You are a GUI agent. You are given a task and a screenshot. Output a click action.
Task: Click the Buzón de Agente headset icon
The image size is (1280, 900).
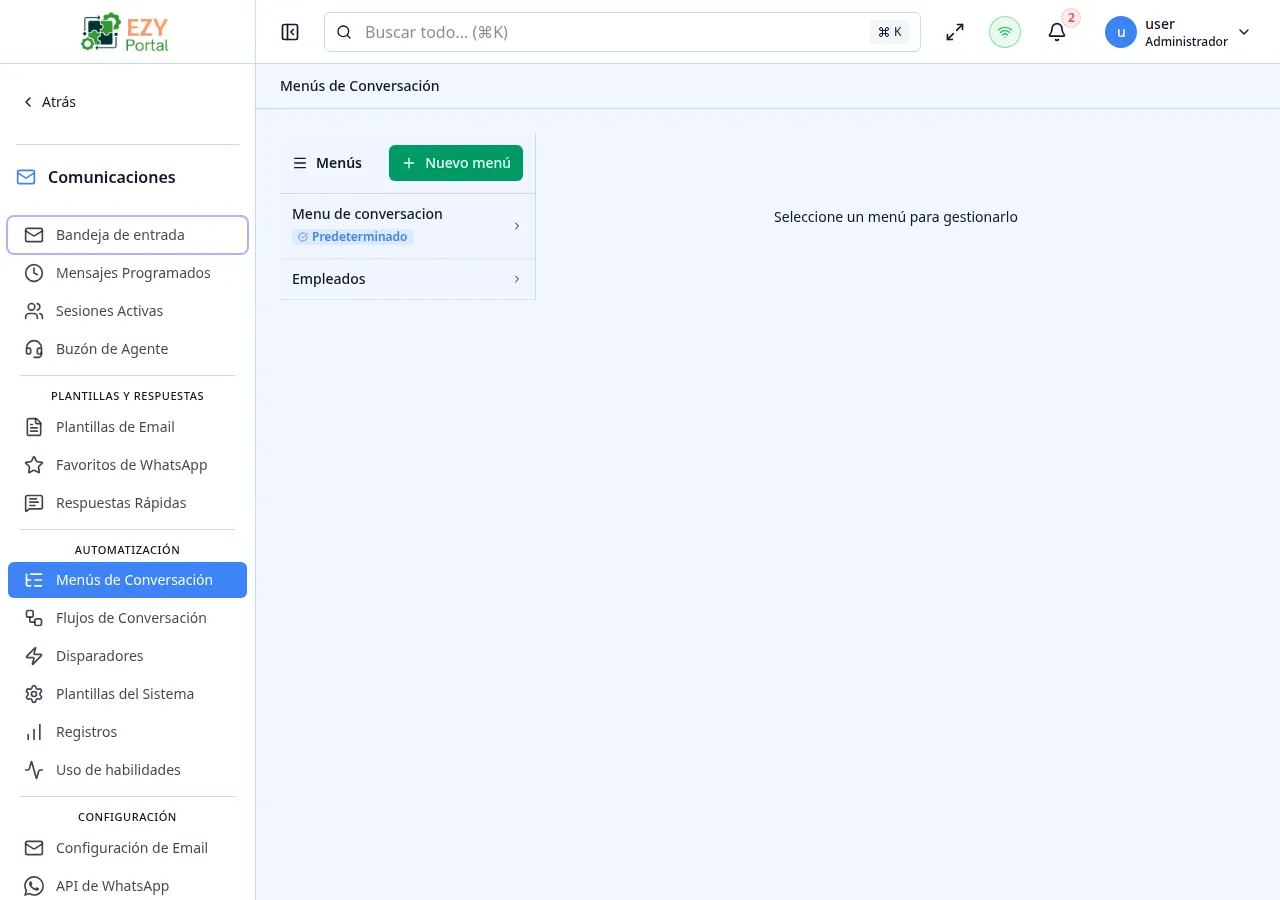[34, 349]
